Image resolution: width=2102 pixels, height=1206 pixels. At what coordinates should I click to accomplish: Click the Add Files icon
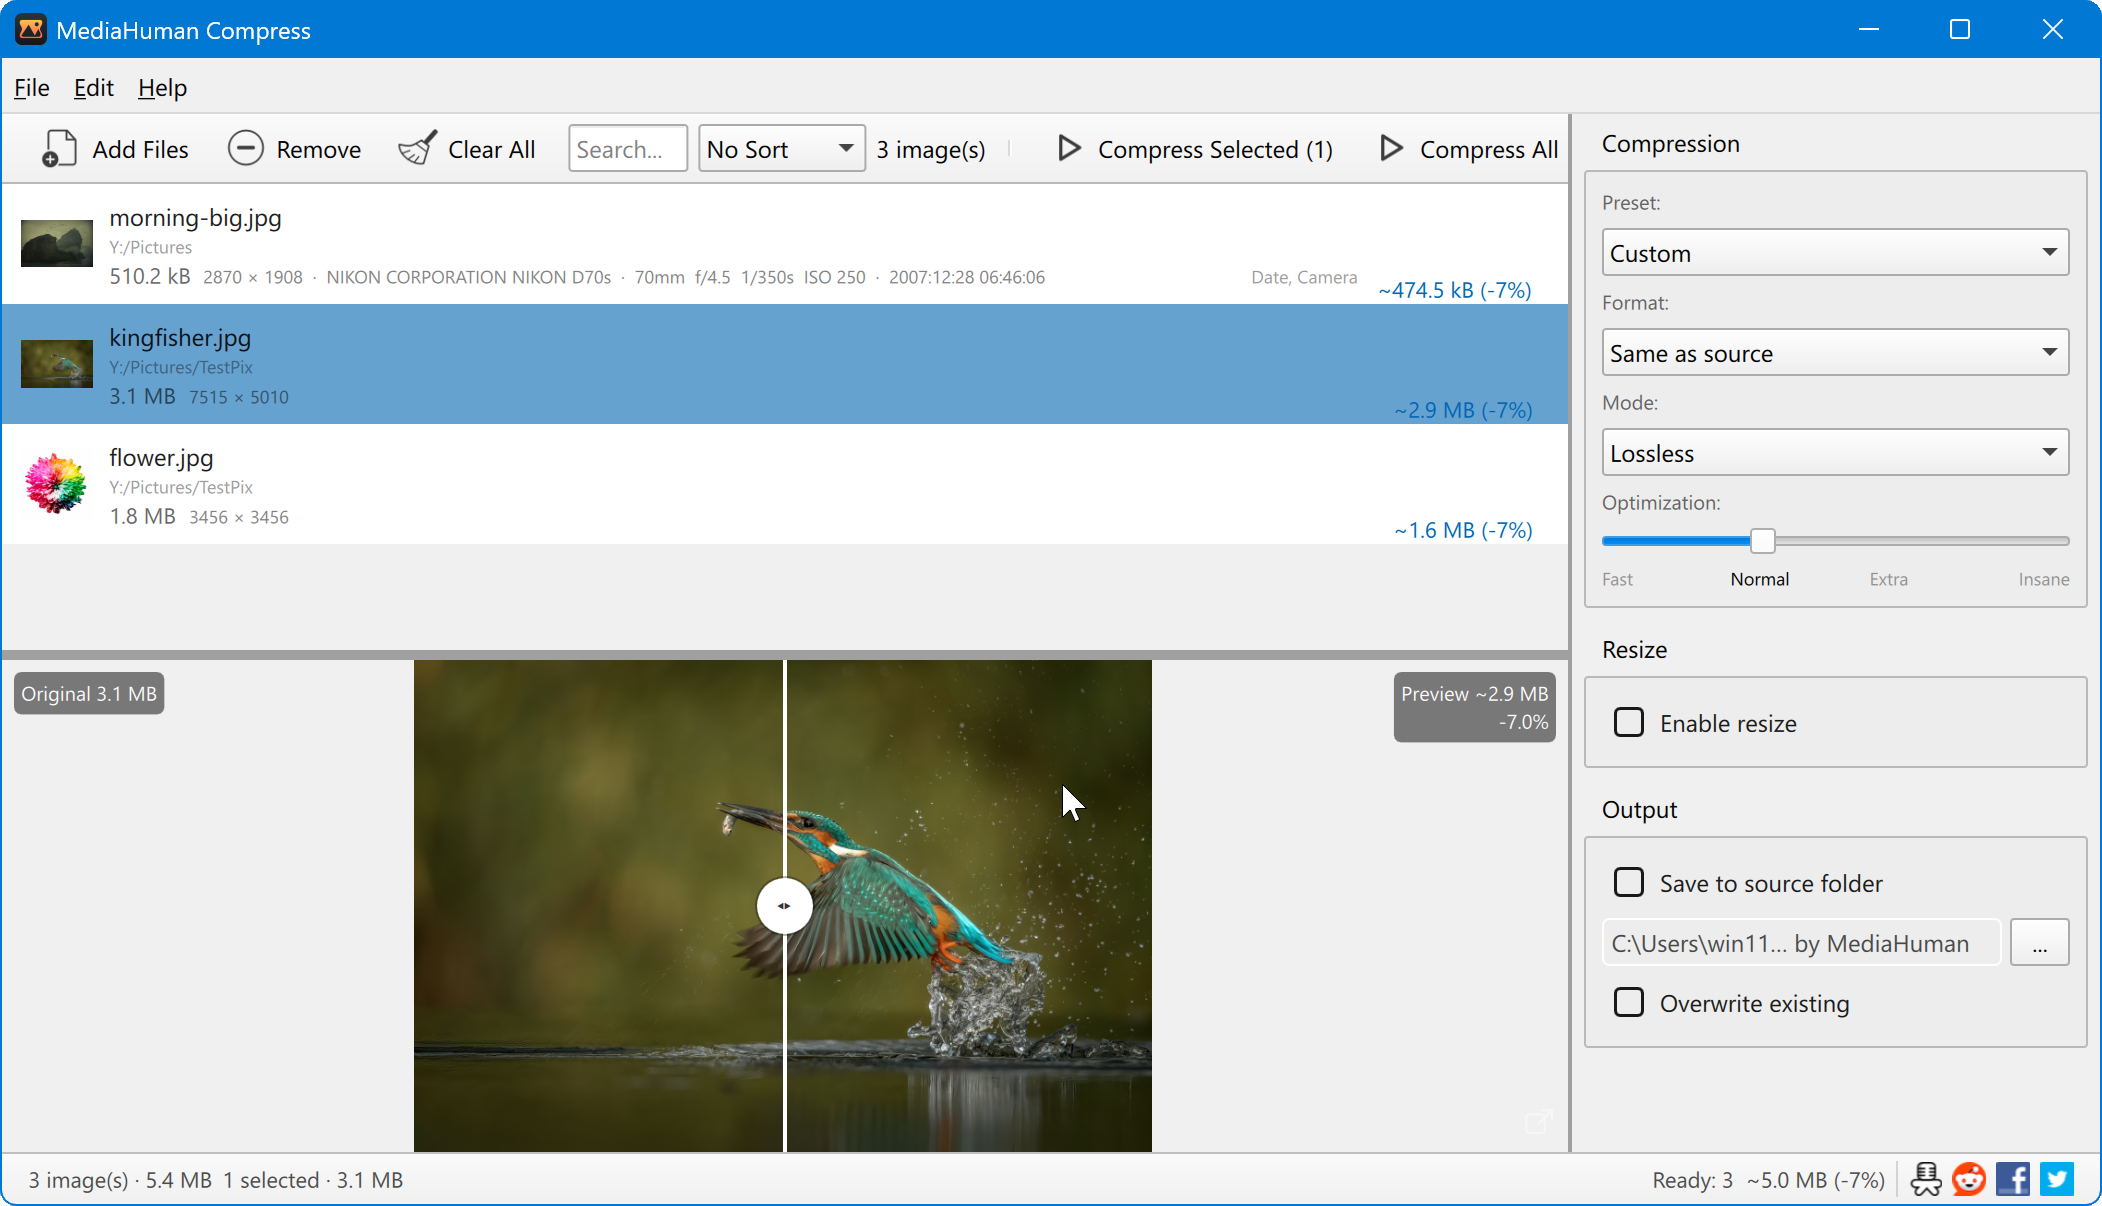pos(59,149)
